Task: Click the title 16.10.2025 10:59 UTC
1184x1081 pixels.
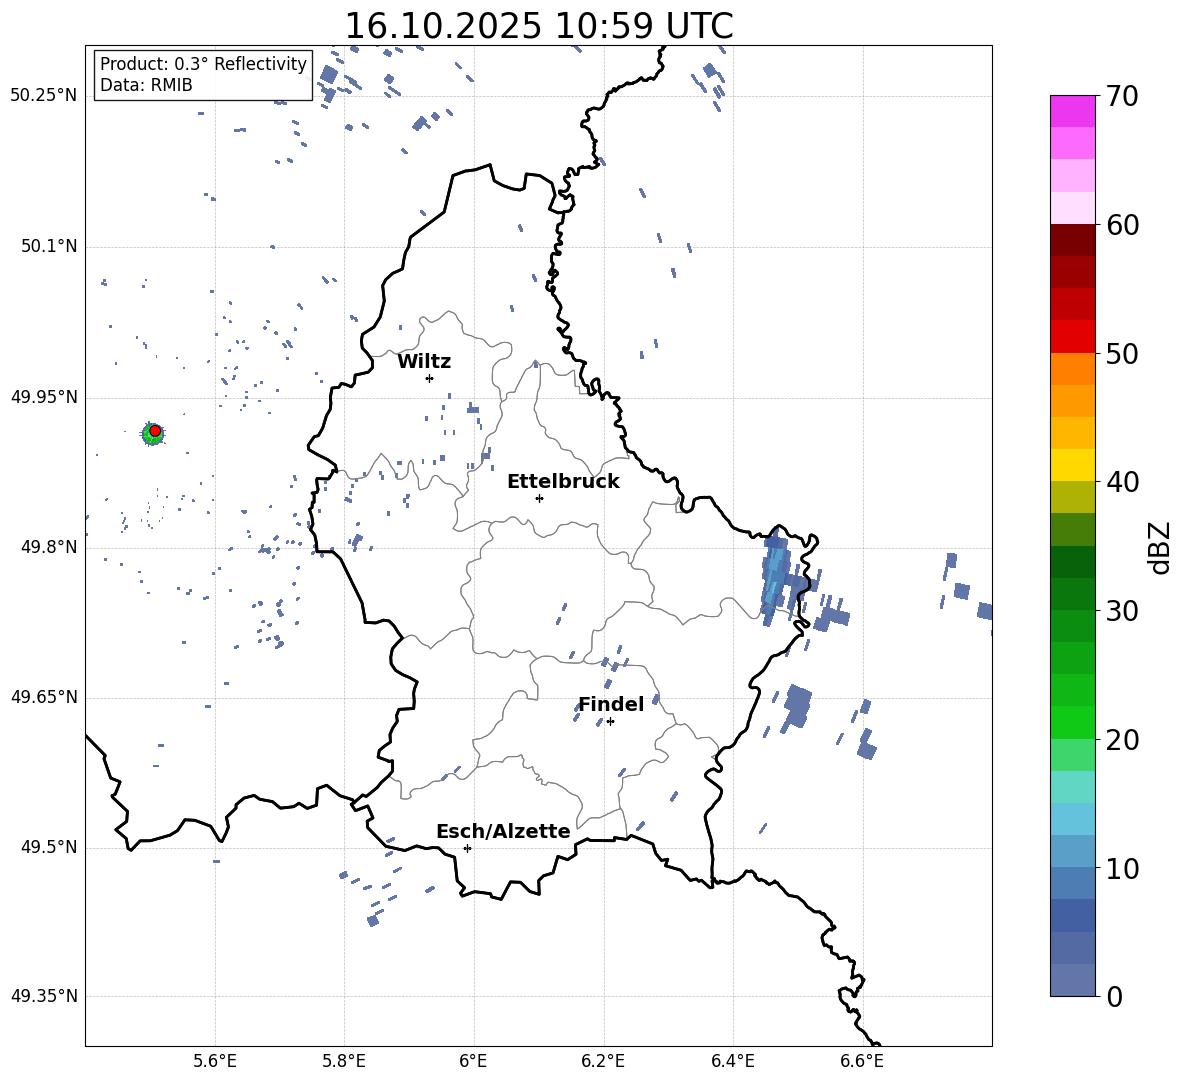Action: click(x=539, y=26)
